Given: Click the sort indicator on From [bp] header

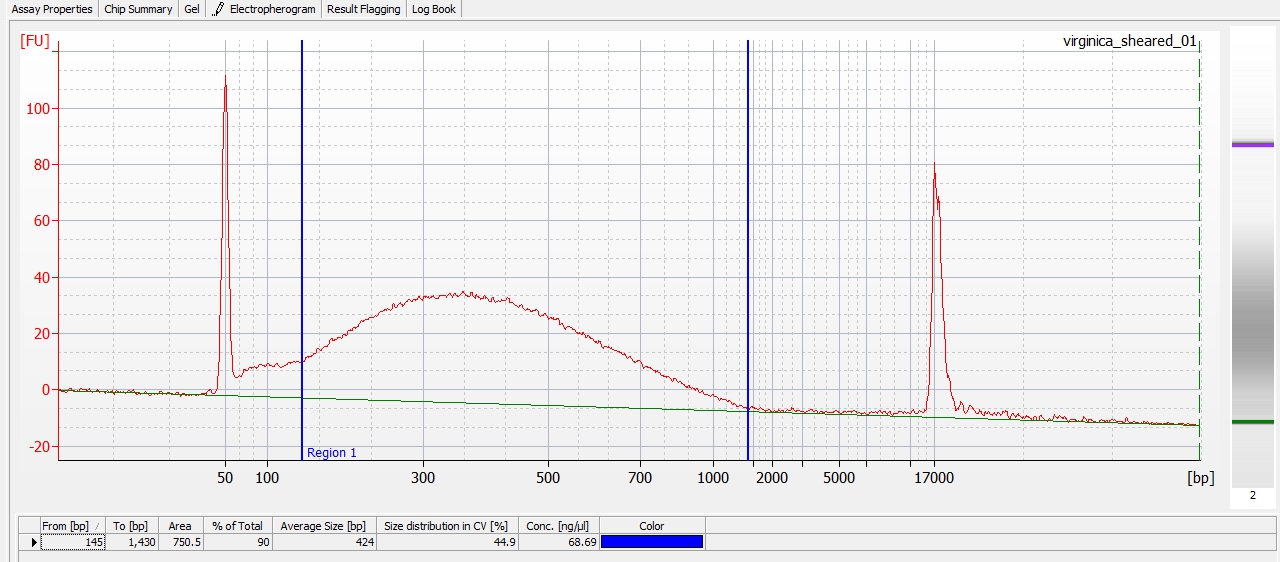Looking at the screenshot, I should coord(97,527).
